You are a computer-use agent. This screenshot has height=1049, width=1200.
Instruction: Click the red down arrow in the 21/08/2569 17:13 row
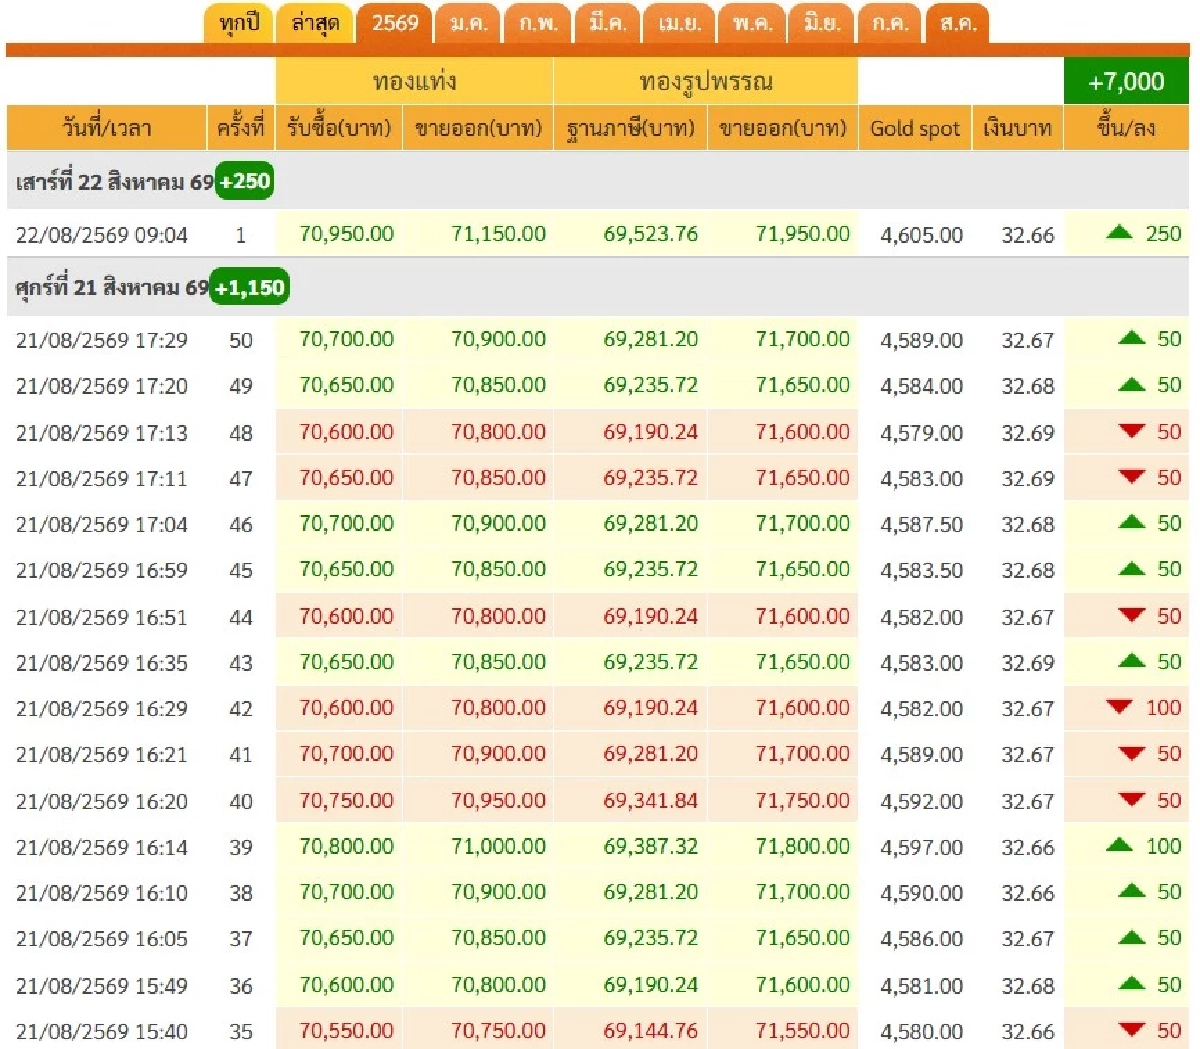pyautogui.click(x=1131, y=431)
